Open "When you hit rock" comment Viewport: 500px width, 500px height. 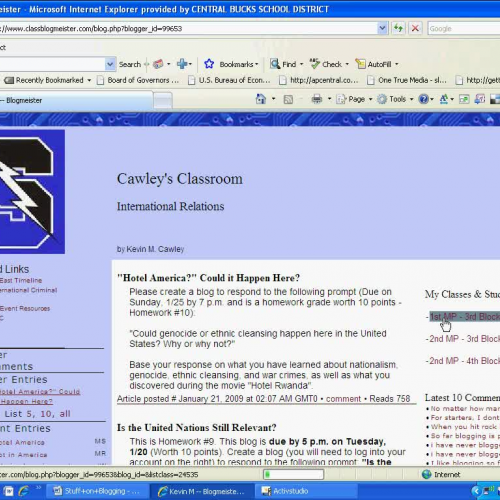click(x=465, y=427)
